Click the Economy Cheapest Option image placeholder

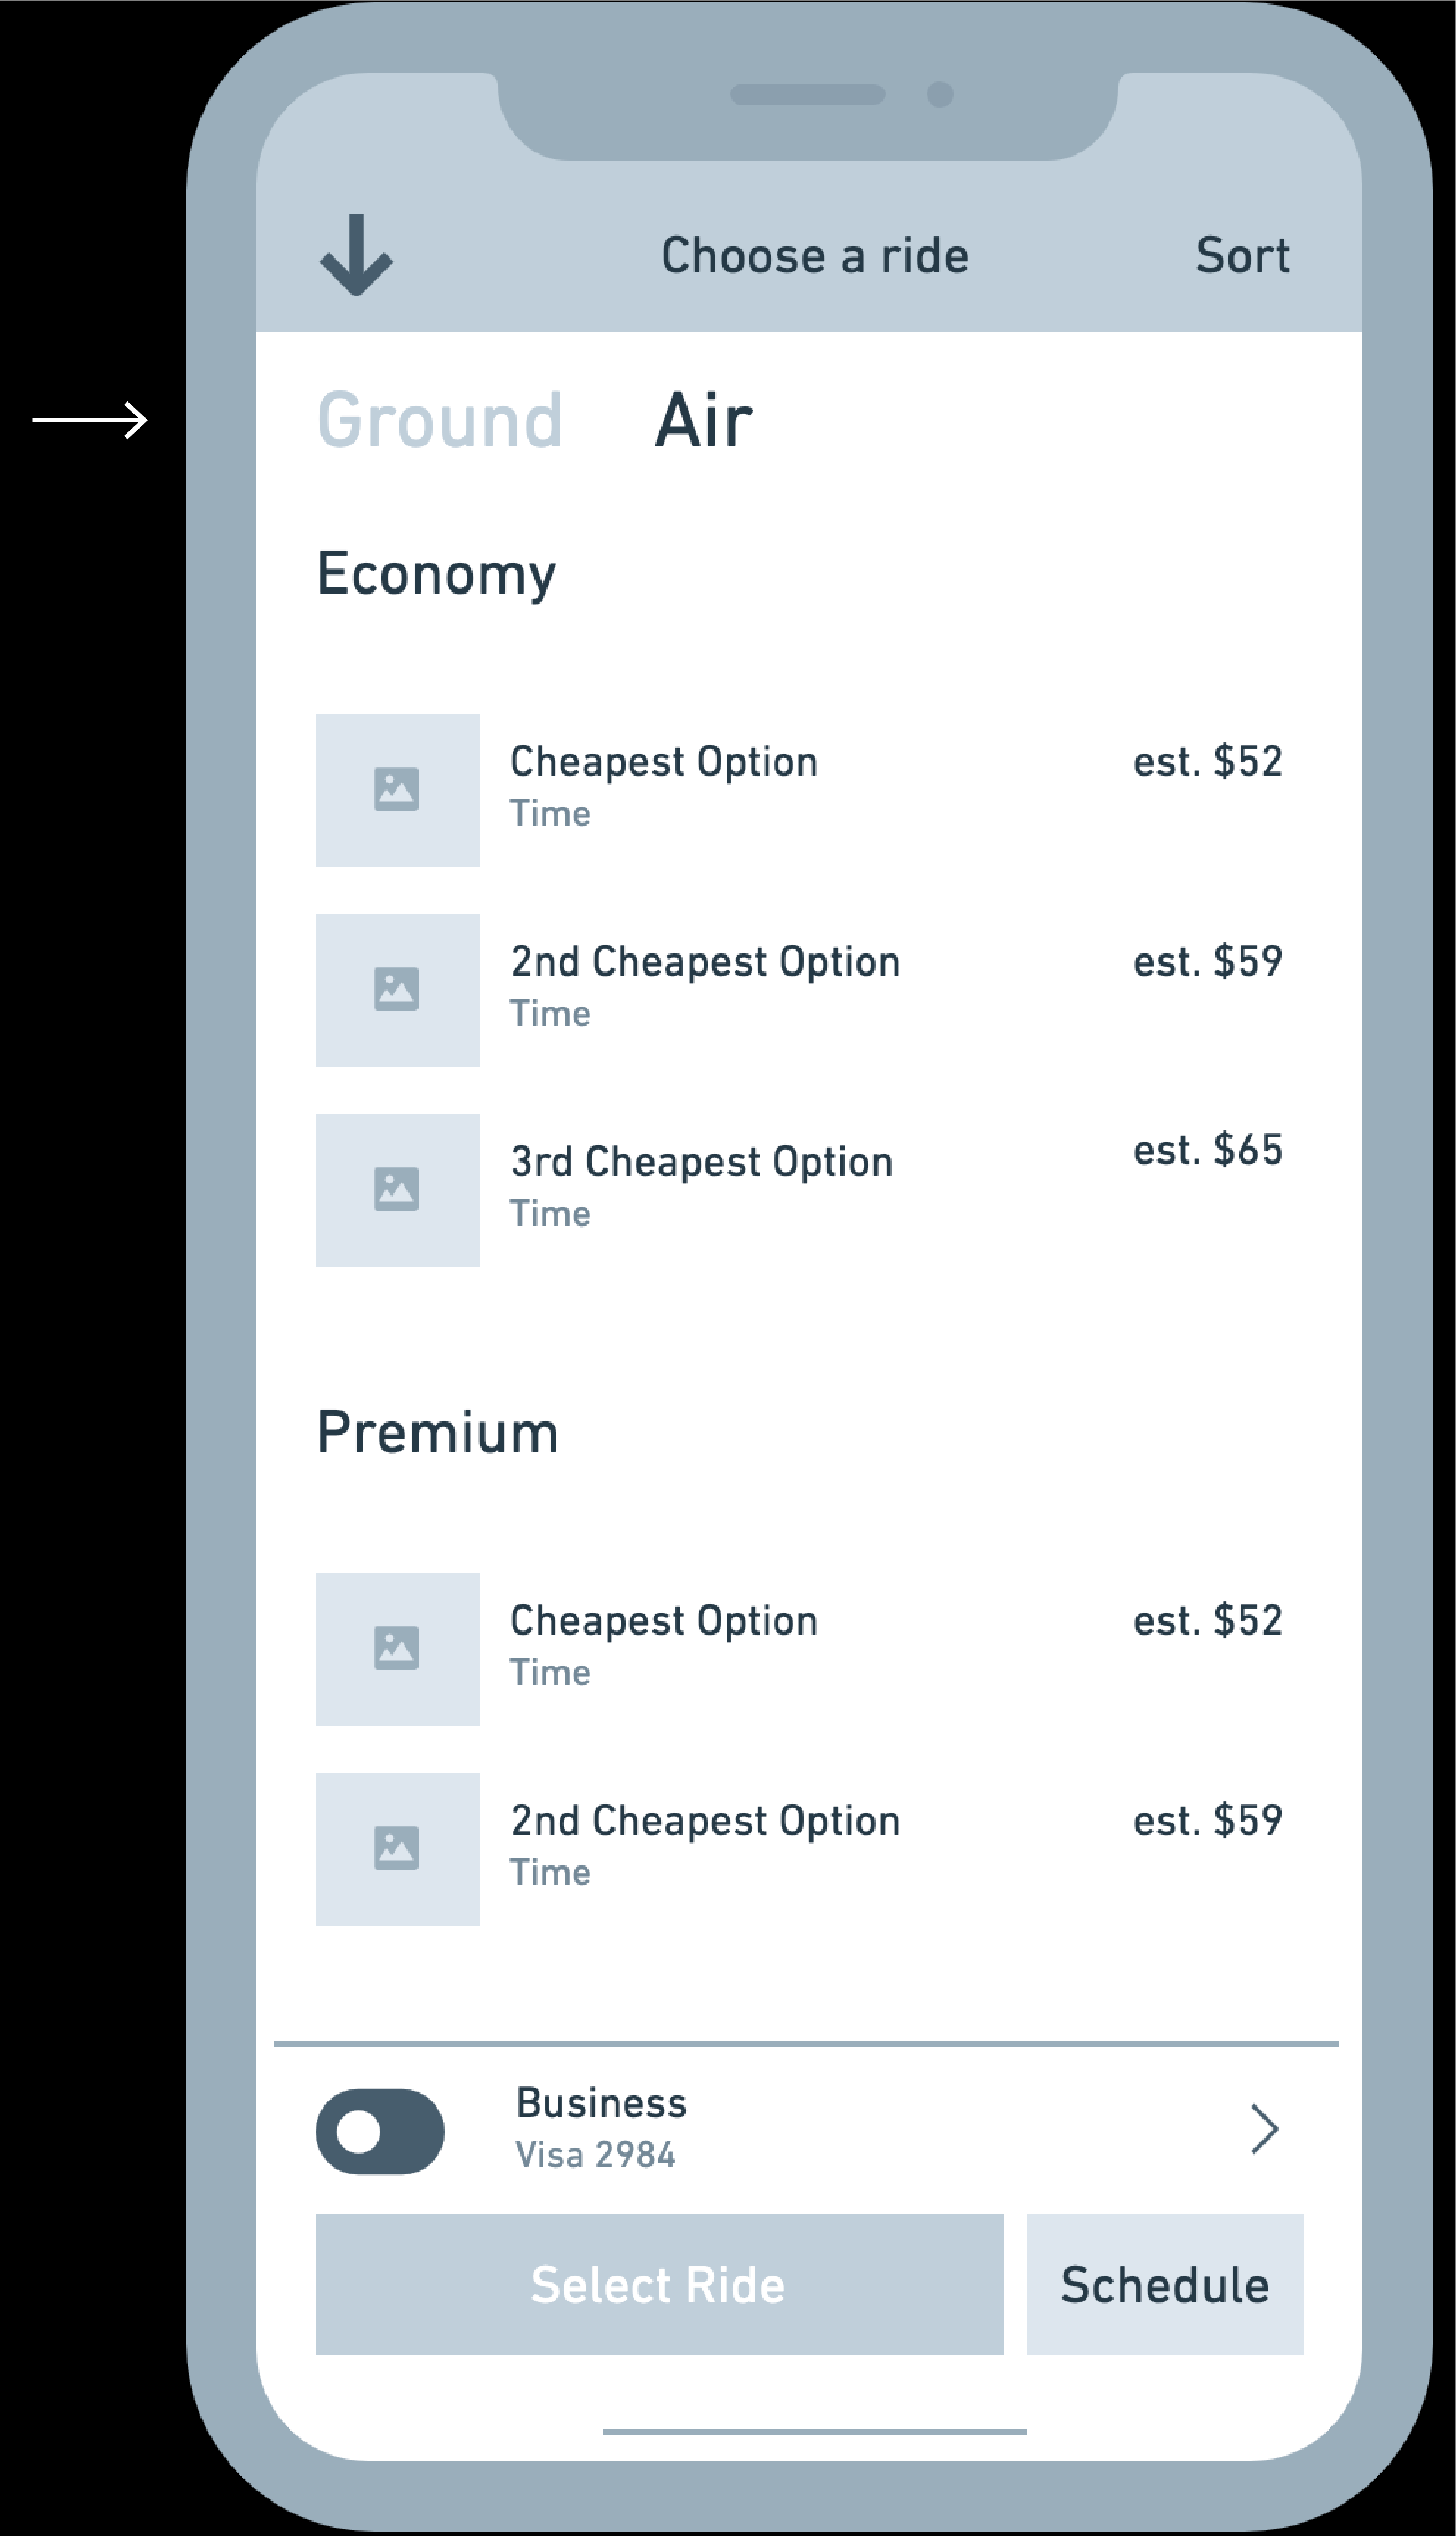click(x=397, y=790)
